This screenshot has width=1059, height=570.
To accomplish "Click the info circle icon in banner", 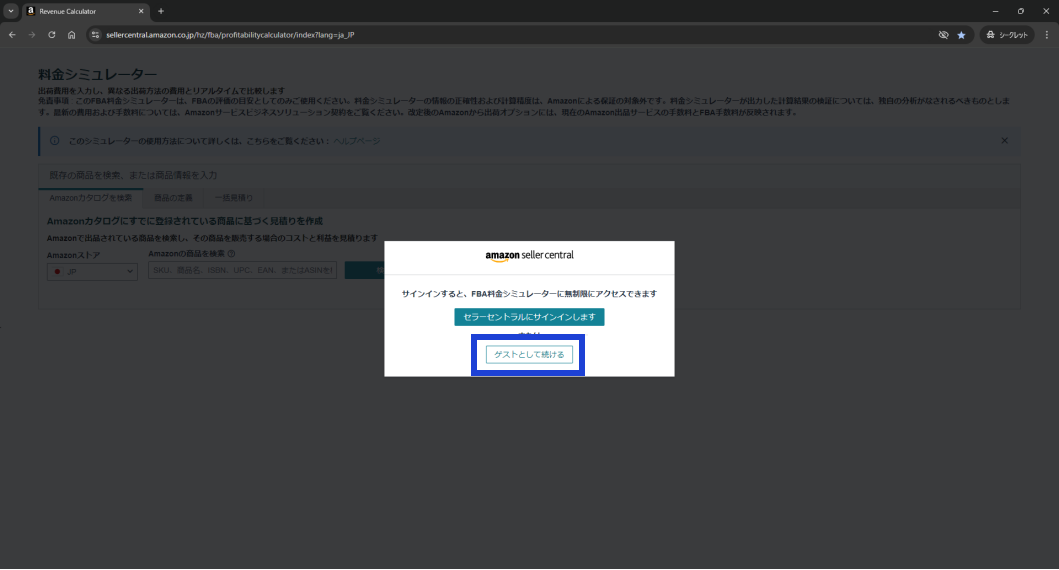I will click(x=55, y=140).
